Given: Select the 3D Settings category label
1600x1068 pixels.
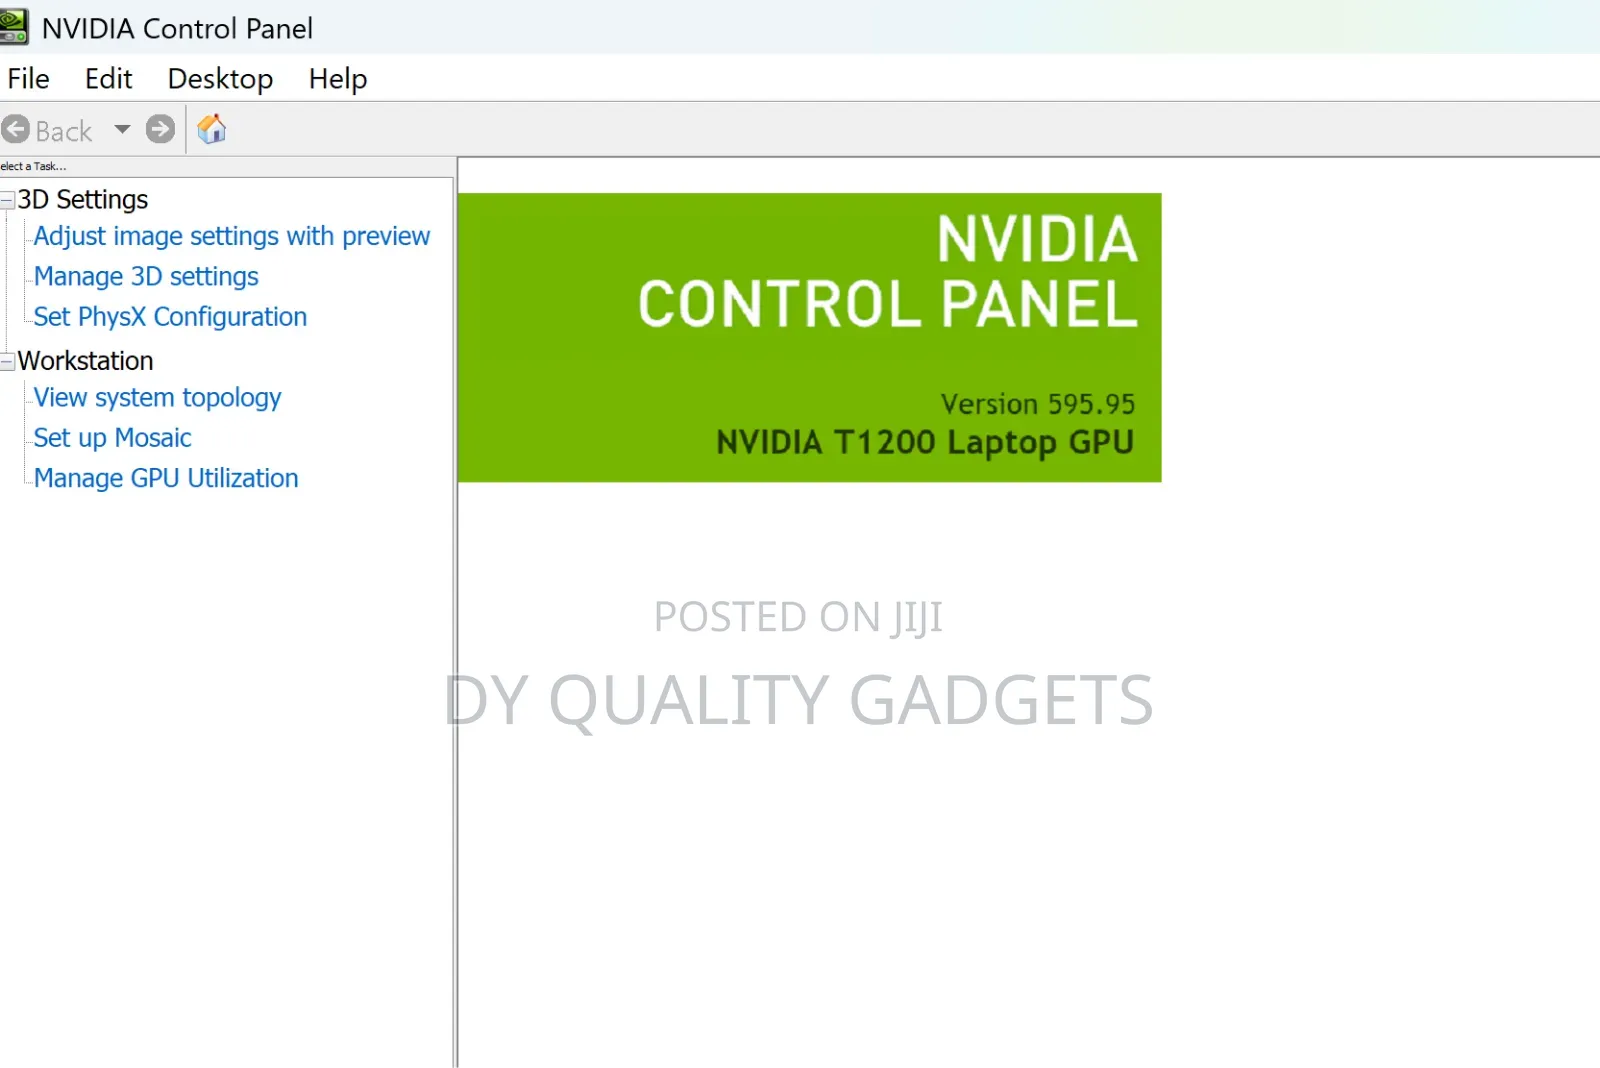Looking at the screenshot, I should pos(83,200).
